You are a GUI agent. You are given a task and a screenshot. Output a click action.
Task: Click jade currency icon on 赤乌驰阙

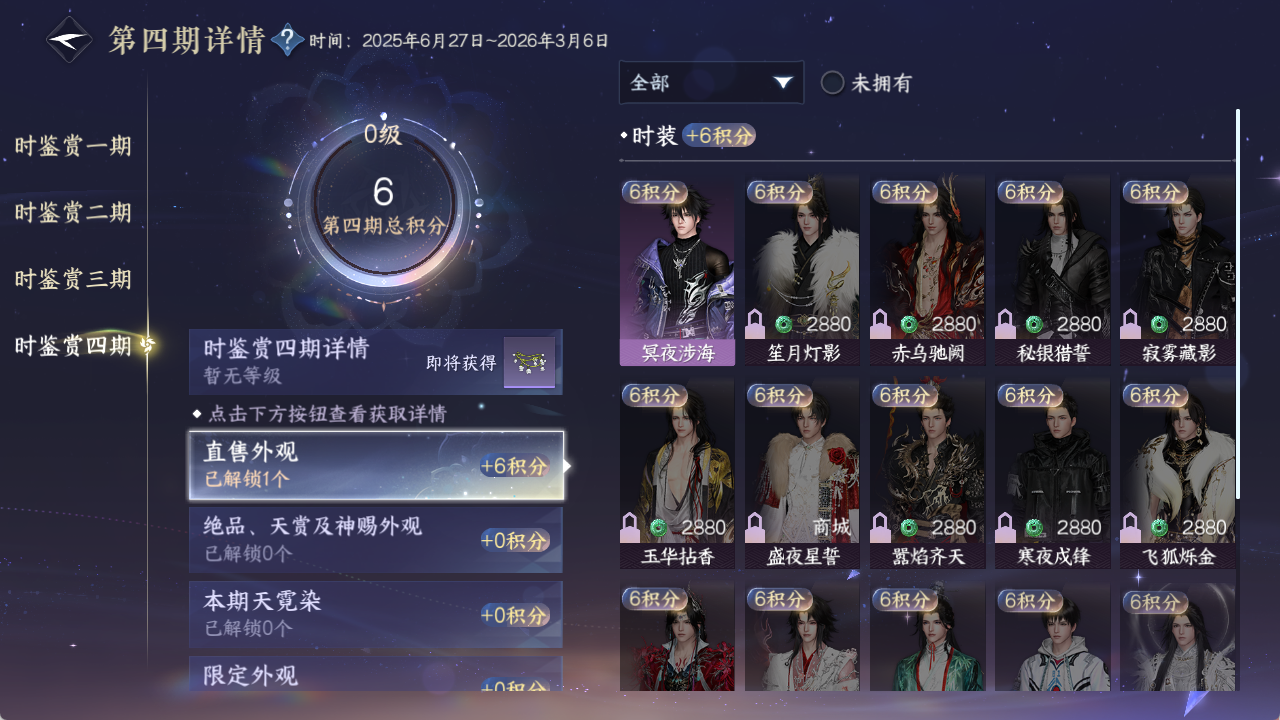(x=909, y=324)
